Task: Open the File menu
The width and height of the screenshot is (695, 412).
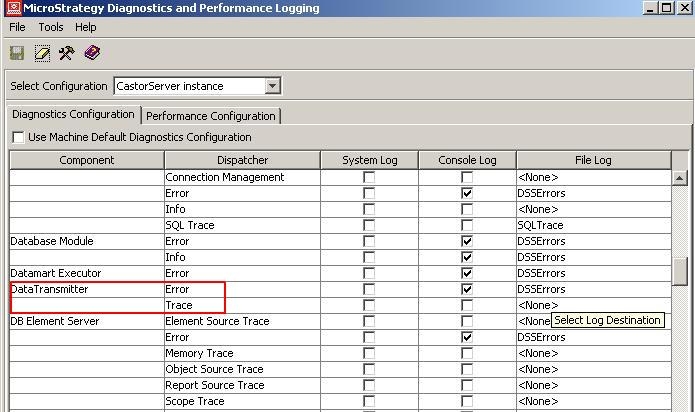Action: [17, 27]
